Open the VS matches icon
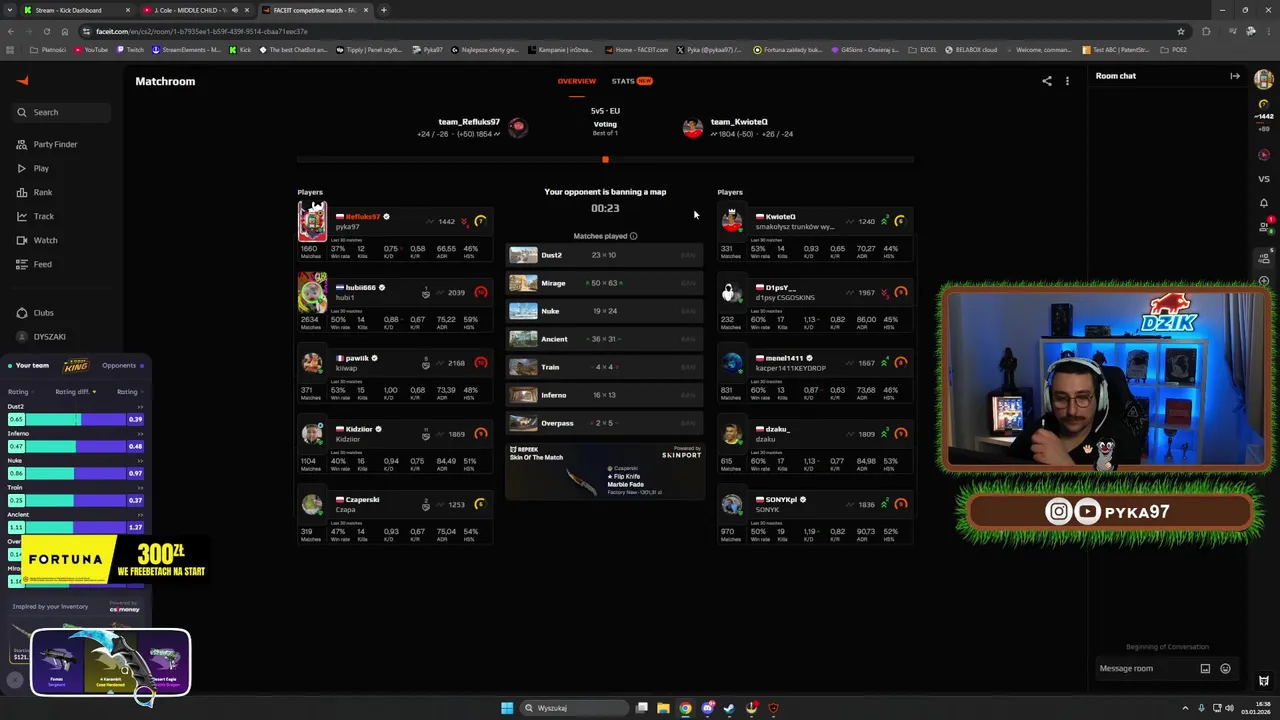The width and height of the screenshot is (1280, 720). [x=1264, y=179]
